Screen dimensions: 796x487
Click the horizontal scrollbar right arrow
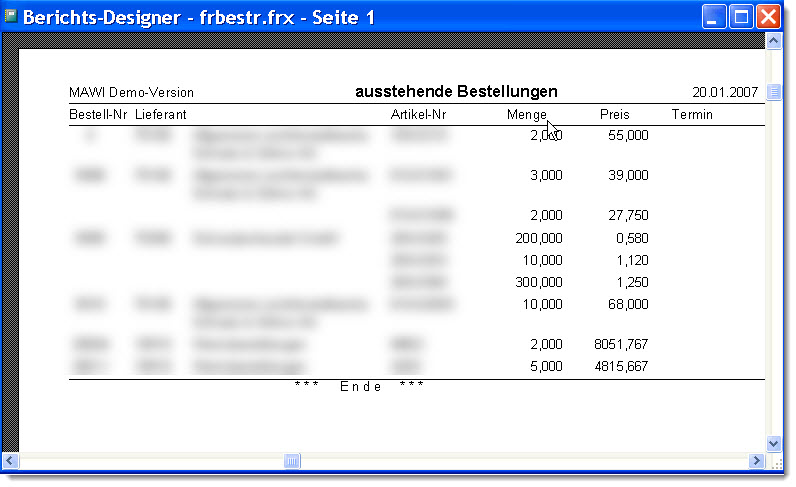(x=756, y=460)
